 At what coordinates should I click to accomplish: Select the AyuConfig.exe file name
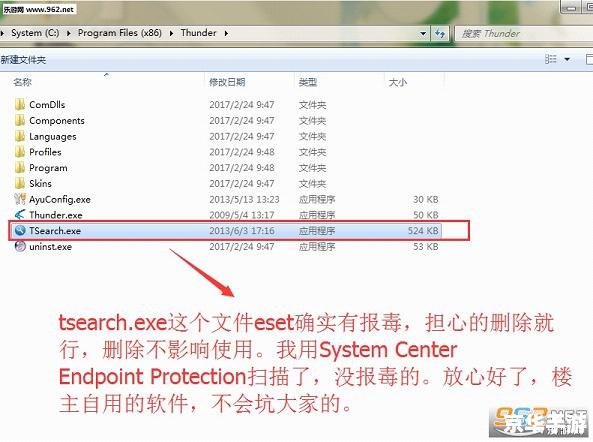pos(60,199)
